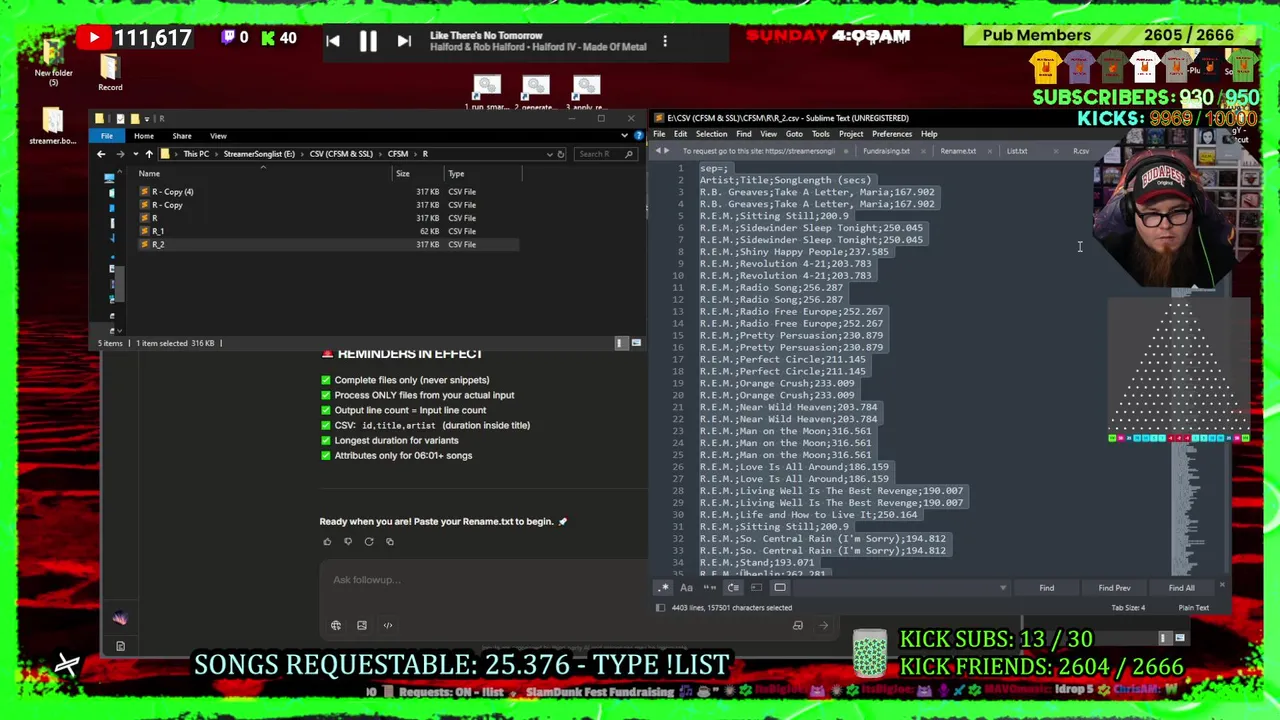Open Home ribbon tab in Explorer

tap(144, 136)
